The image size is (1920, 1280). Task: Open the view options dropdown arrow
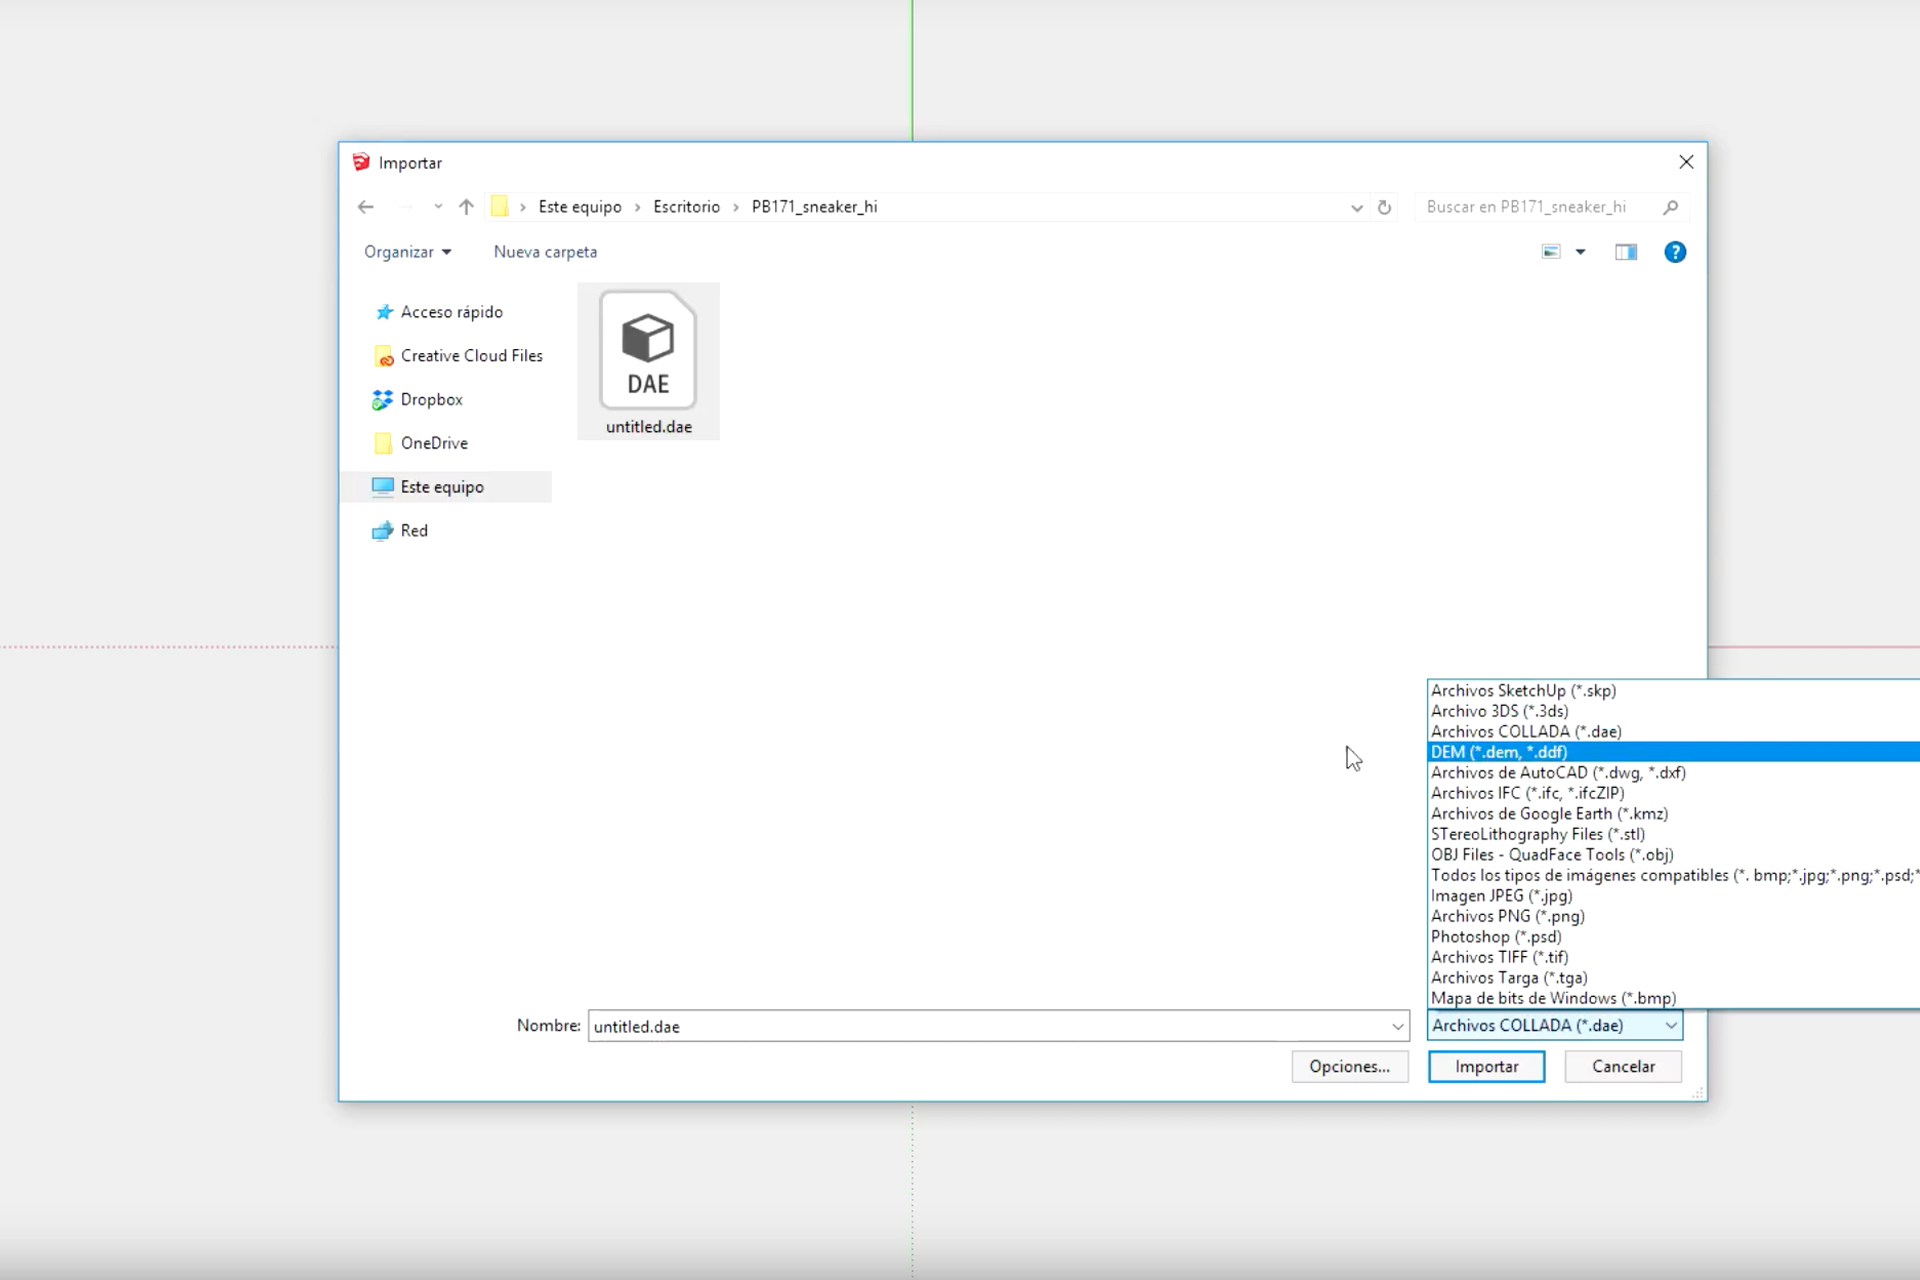click(1580, 252)
